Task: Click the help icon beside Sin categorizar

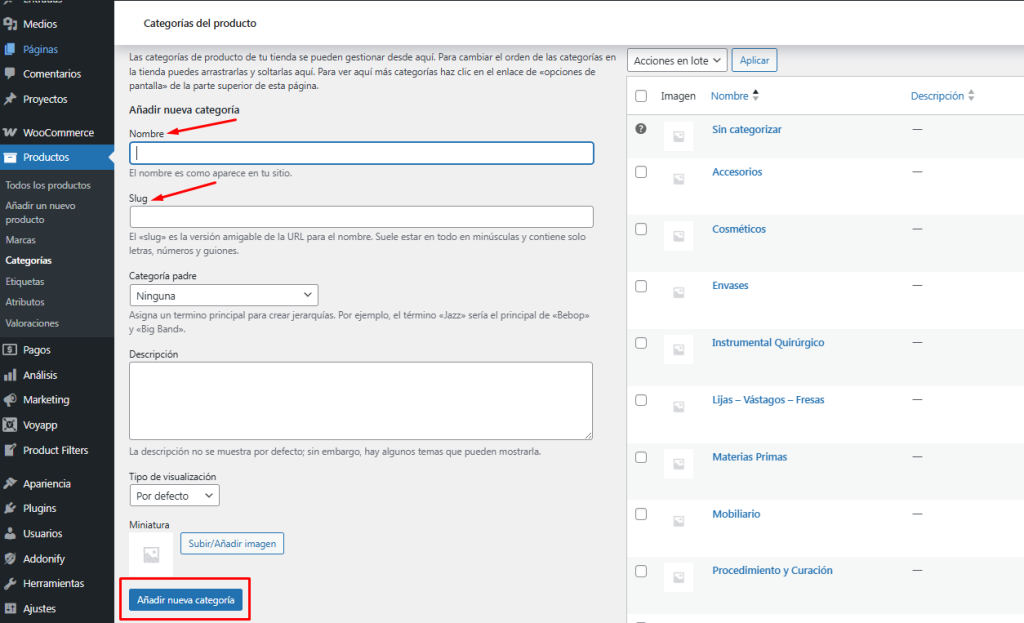Action: (x=641, y=129)
